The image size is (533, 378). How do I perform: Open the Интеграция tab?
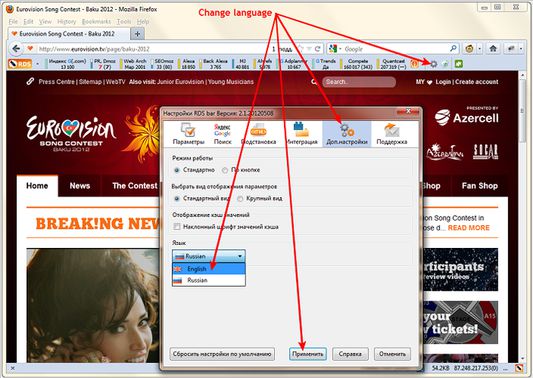coord(301,134)
